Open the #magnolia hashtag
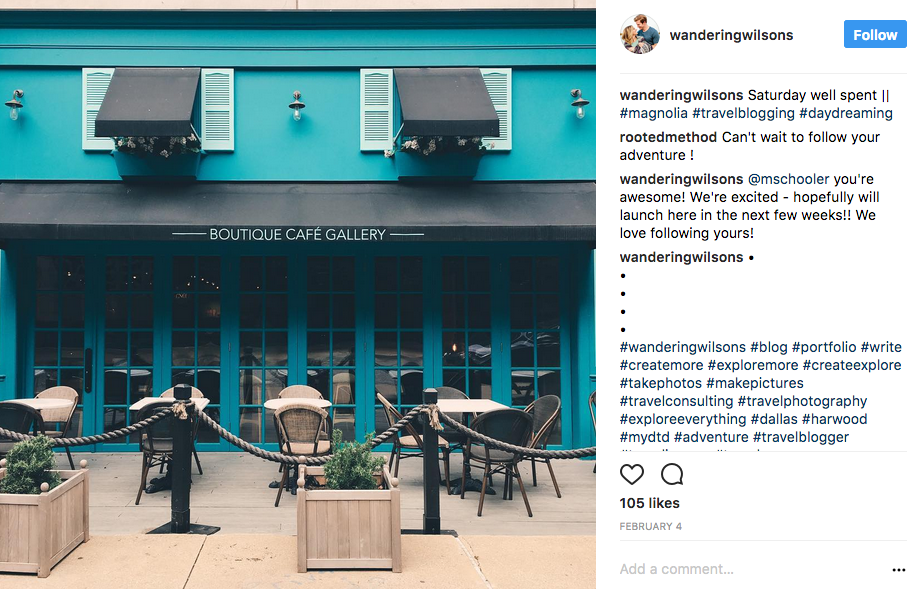 654,113
